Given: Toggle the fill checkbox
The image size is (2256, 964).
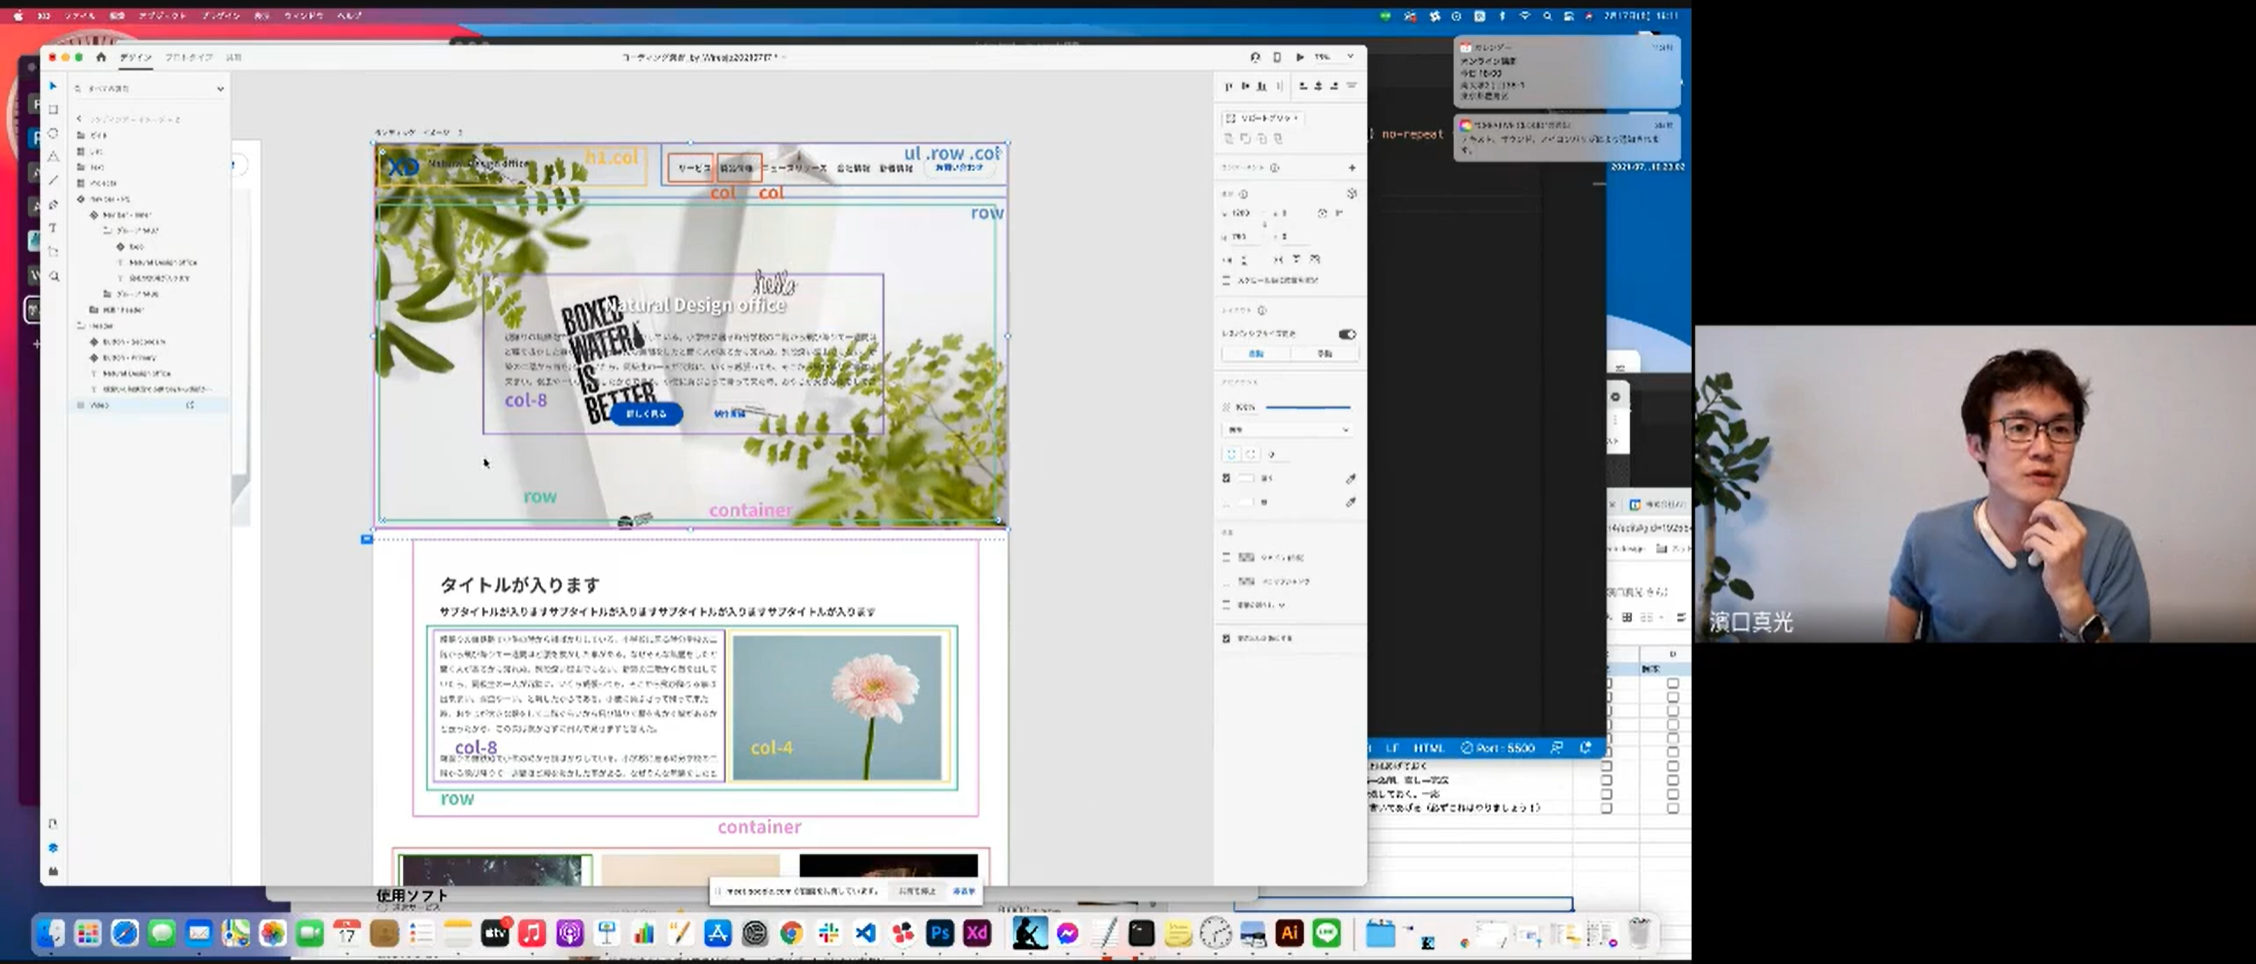Looking at the screenshot, I should [1227, 478].
